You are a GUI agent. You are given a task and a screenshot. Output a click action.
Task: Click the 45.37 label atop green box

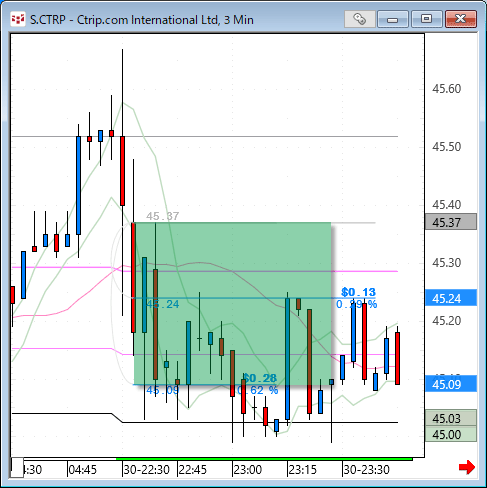click(x=162, y=216)
